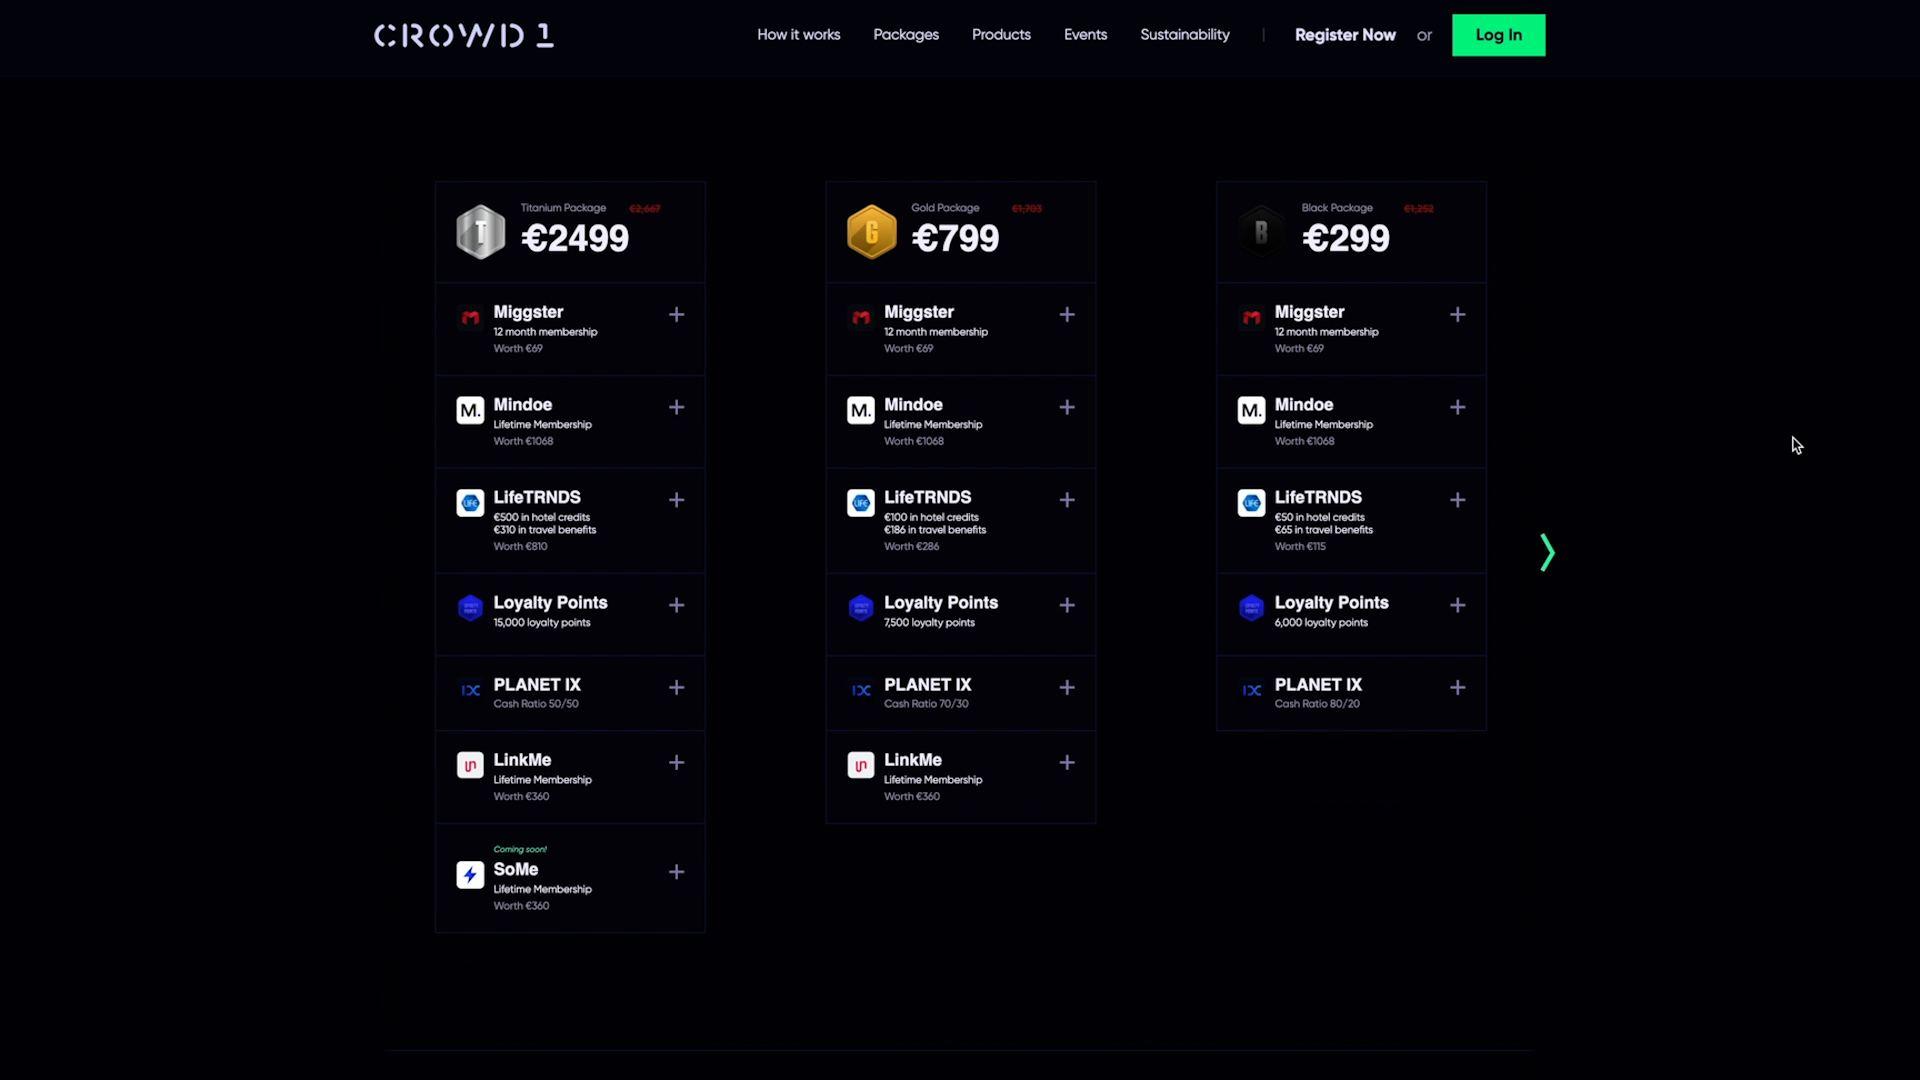1920x1080 pixels.
Task: Click the LinkMe icon in Gold package
Action: [861, 765]
